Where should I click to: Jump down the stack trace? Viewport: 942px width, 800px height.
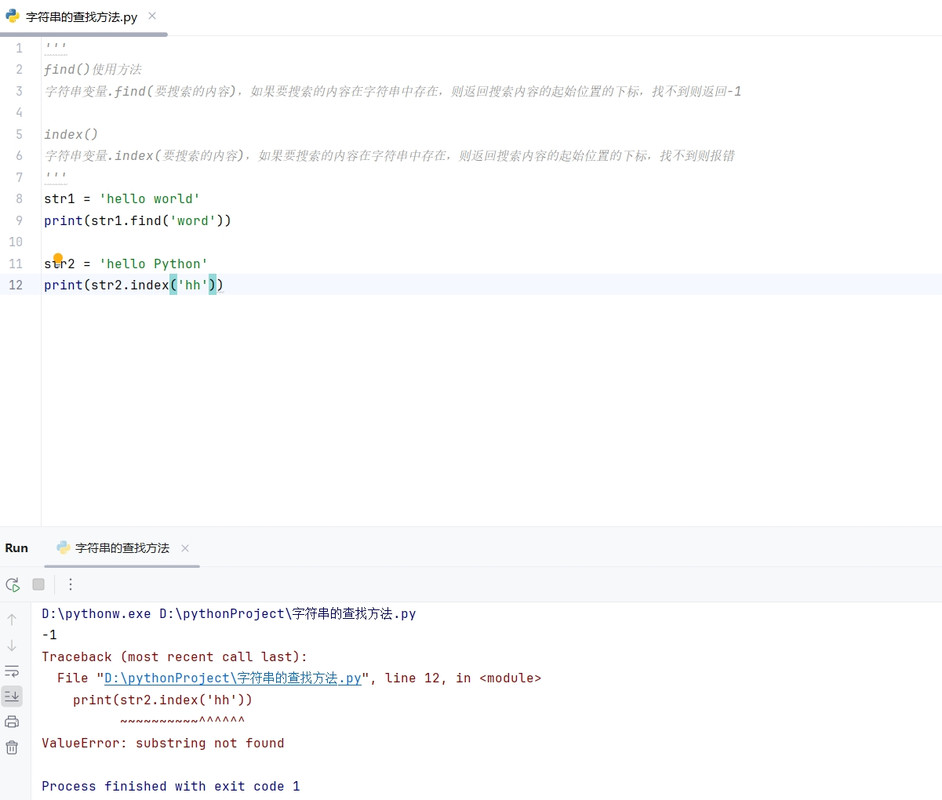12,646
